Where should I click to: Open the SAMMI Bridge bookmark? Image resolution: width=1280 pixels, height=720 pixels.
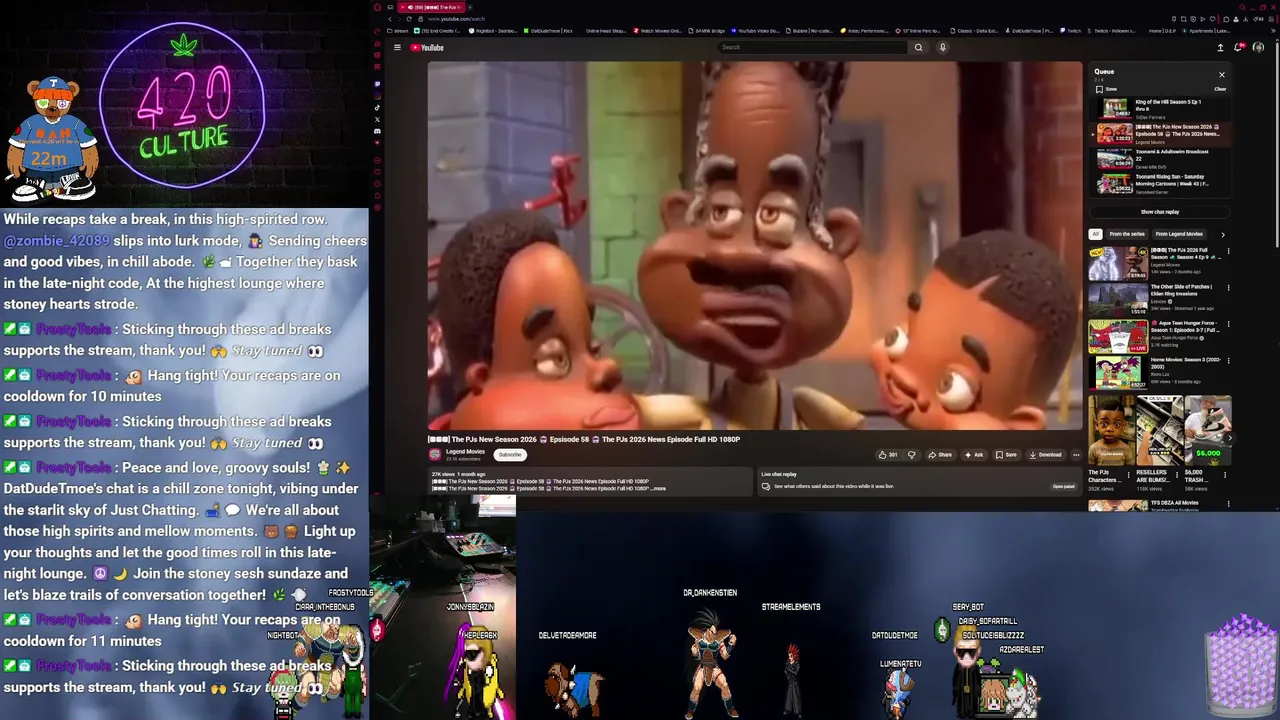(705, 31)
